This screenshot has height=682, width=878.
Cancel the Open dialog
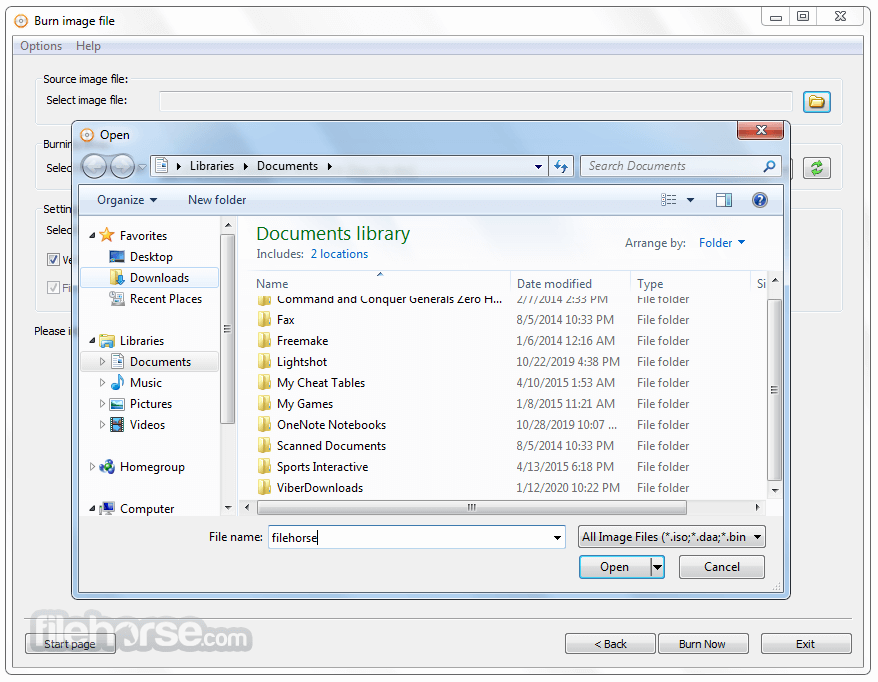pos(722,567)
